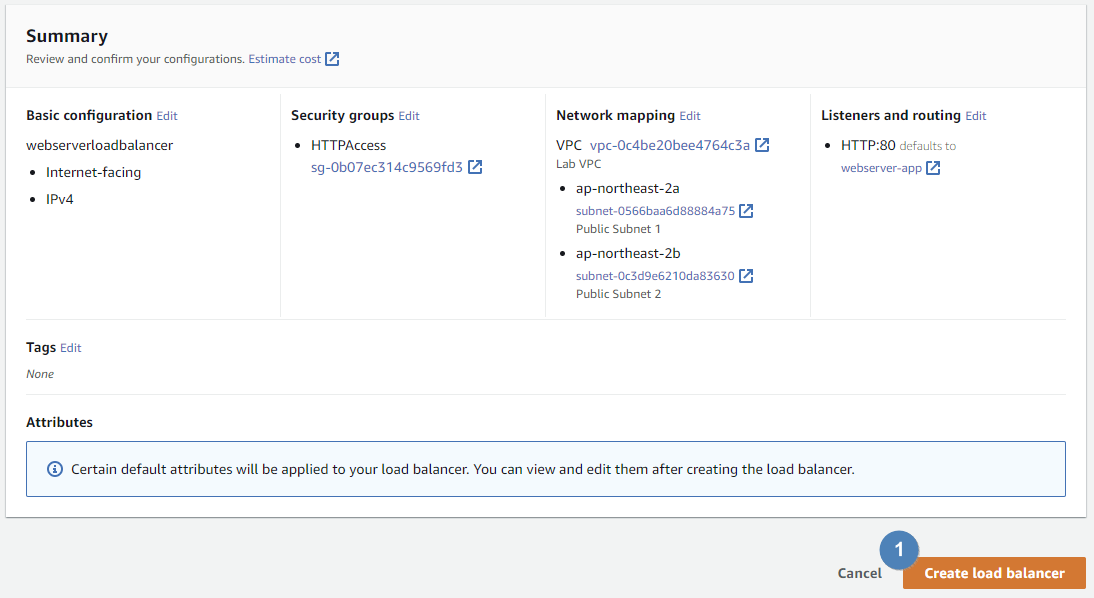Edit the Listeners and routing section

976,116
